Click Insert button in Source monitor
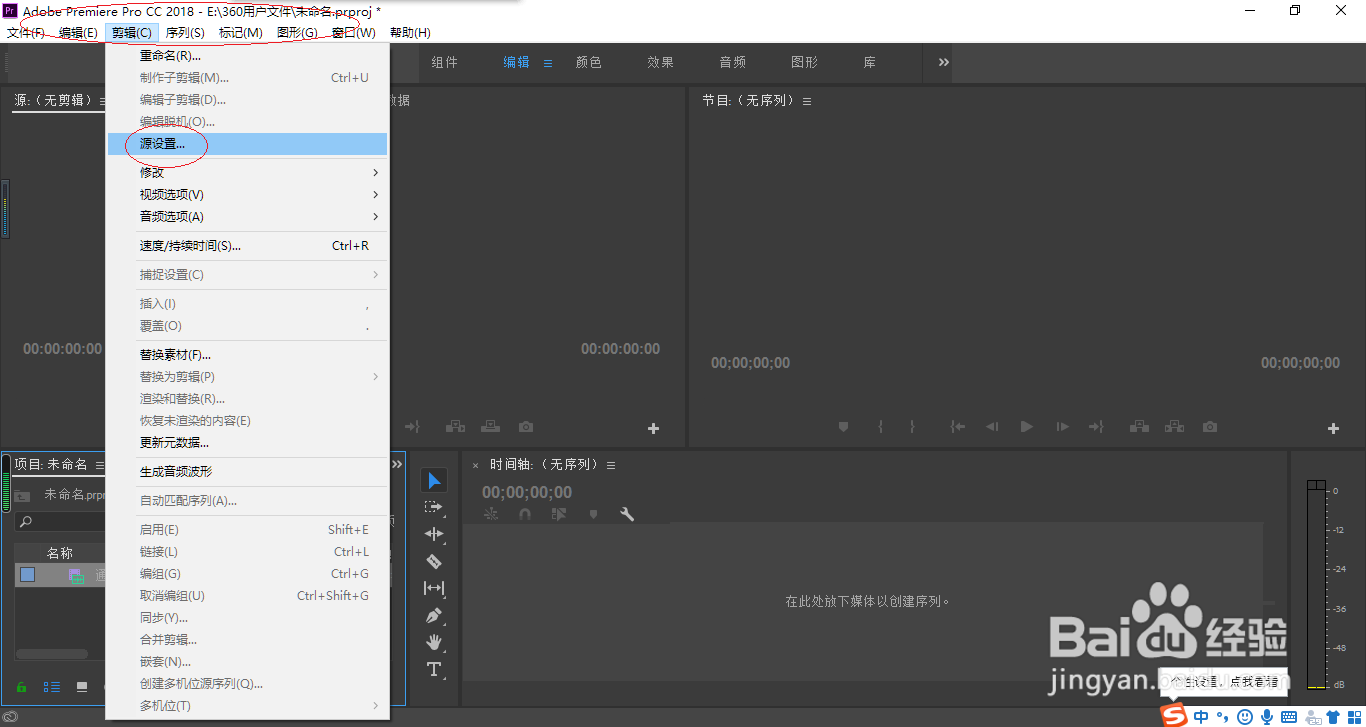This screenshot has height=727, width=1366. tap(455, 427)
